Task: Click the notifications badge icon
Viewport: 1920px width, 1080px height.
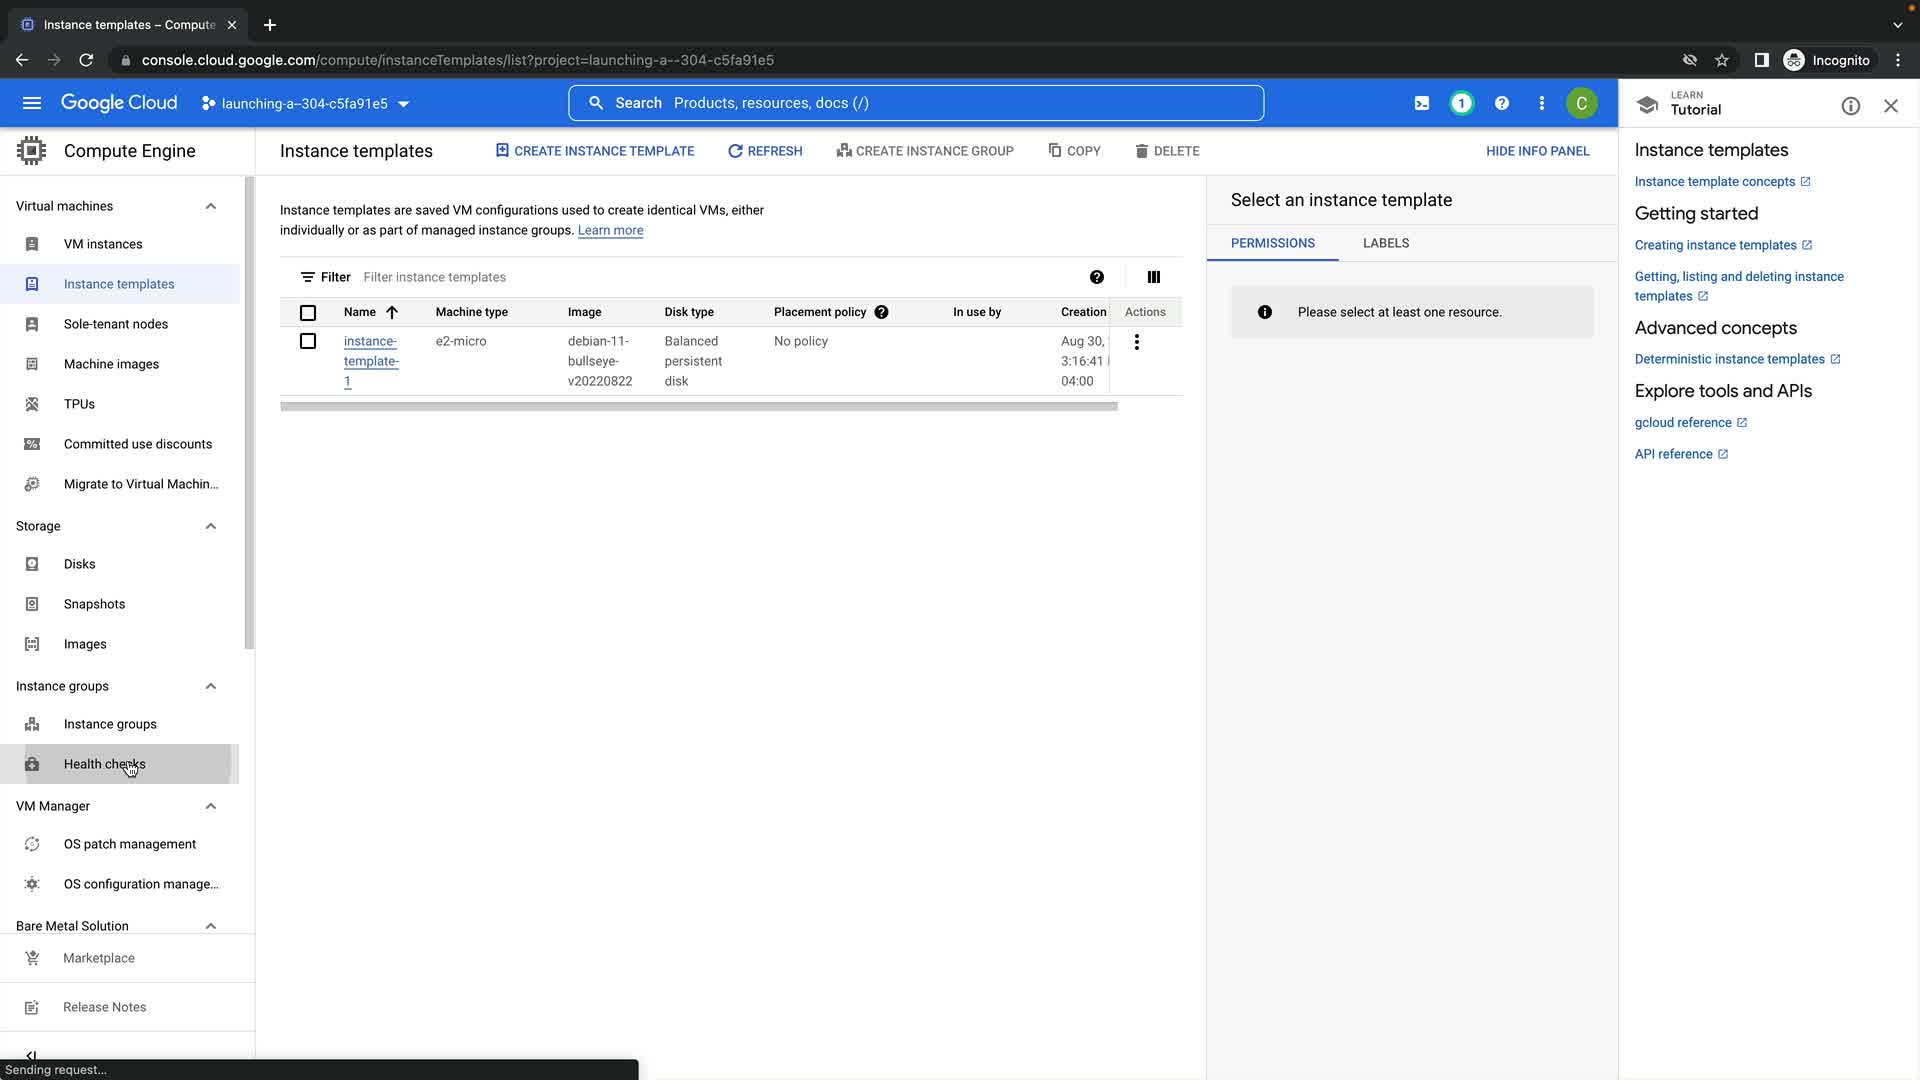Action: pos(1461,103)
